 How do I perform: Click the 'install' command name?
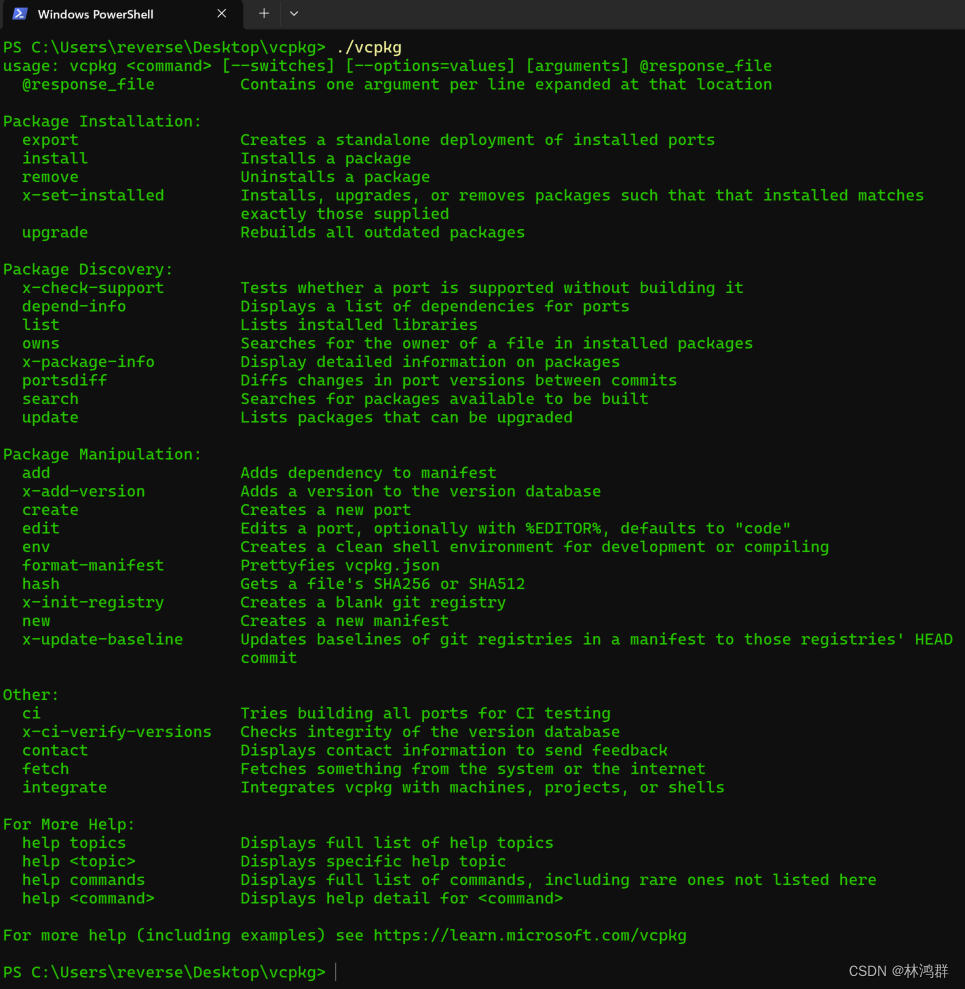point(55,158)
